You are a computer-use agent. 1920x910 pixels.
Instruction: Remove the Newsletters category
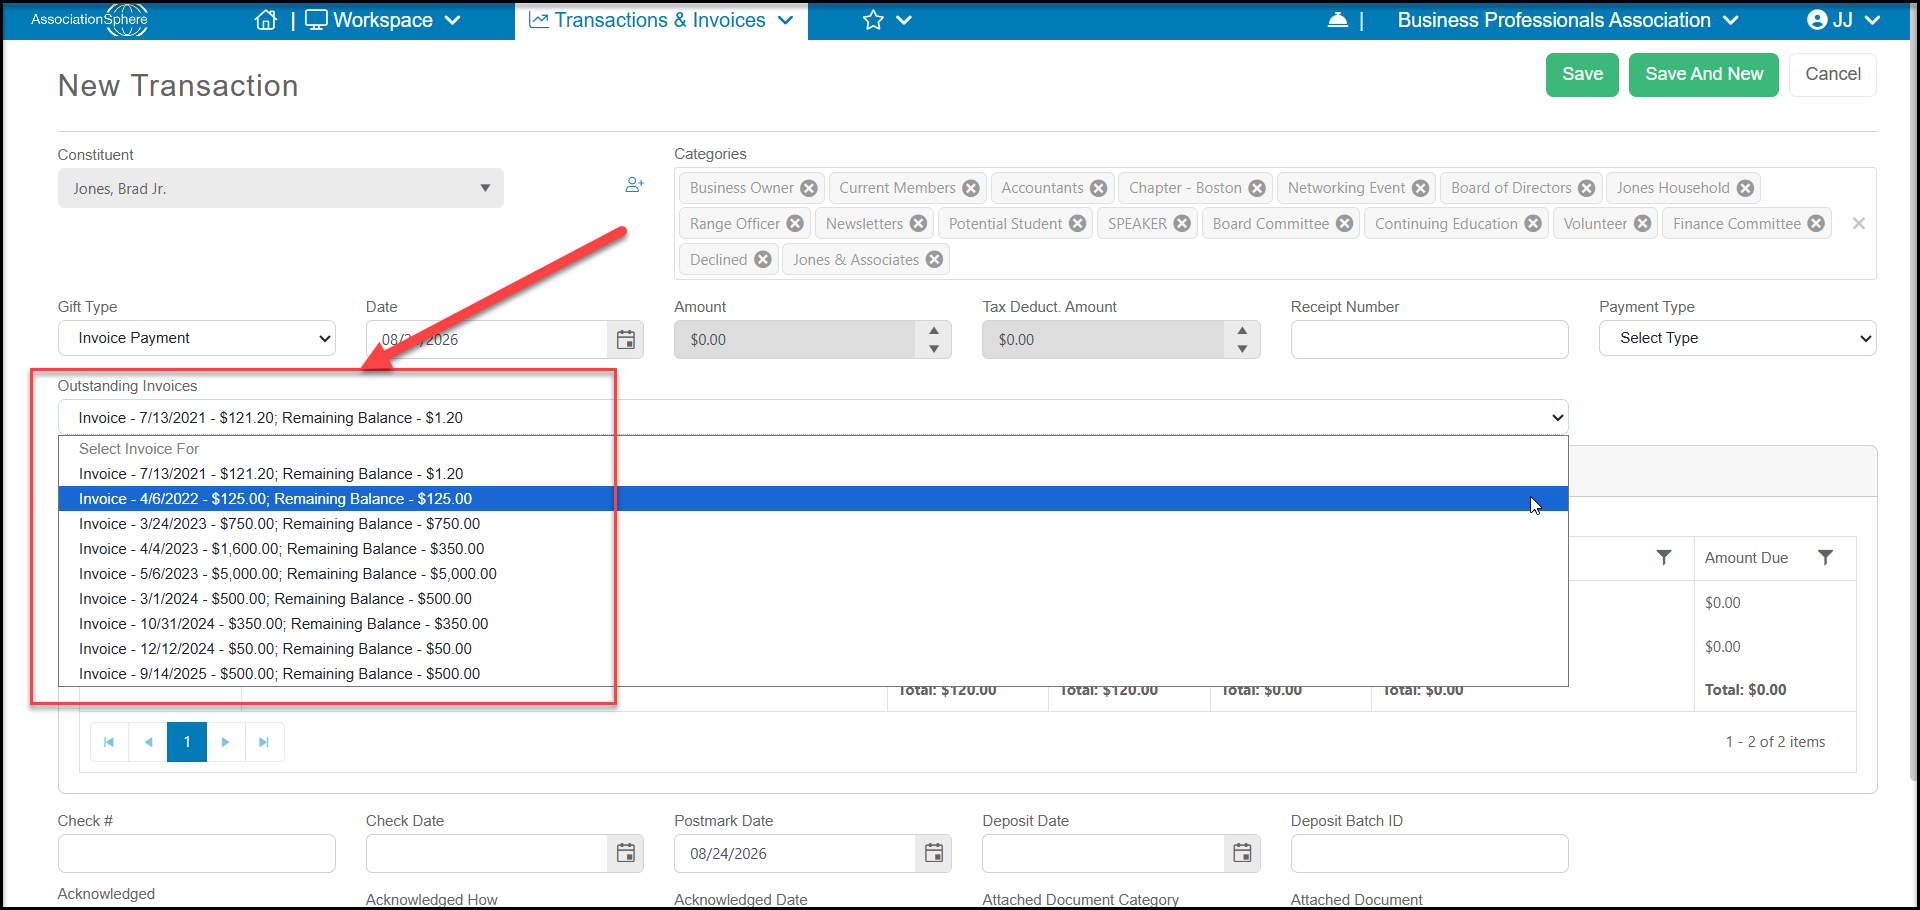[x=918, y=224]
